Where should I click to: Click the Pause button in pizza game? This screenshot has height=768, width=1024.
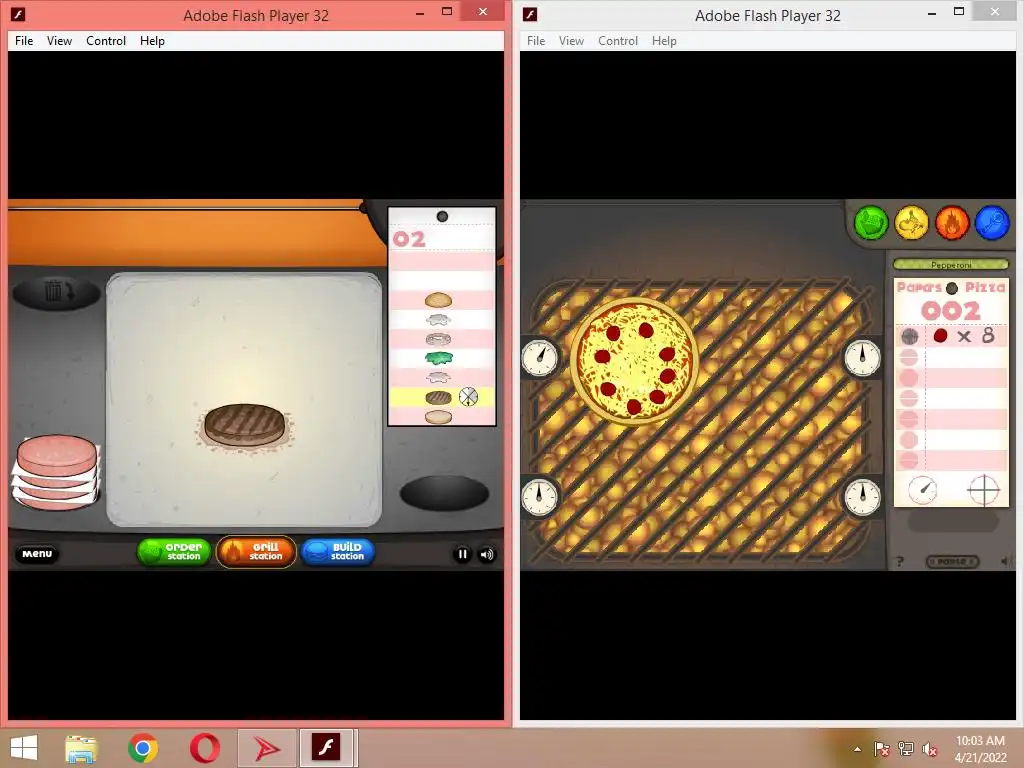click(x=952, y=562)
